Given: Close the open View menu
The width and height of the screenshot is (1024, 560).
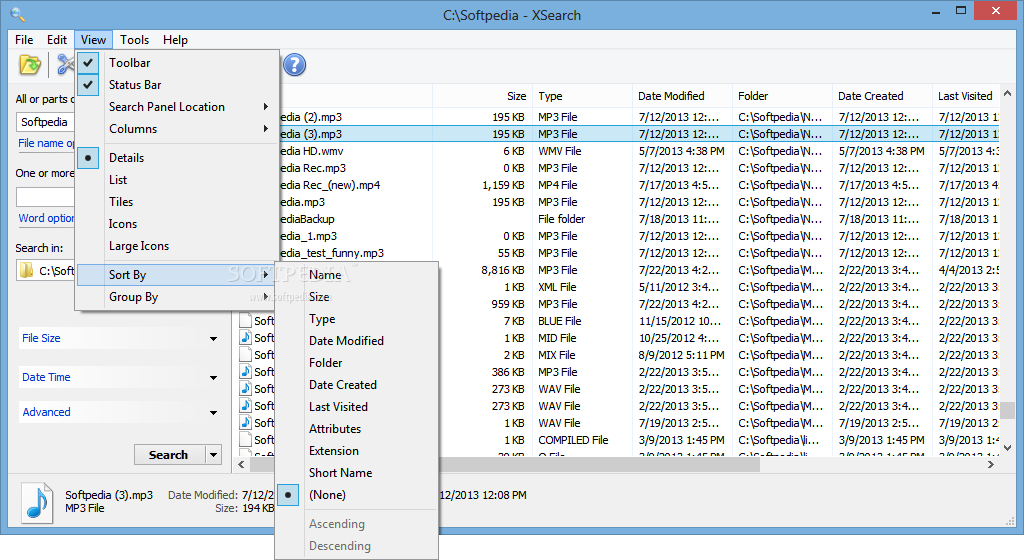Looking at the screenshot, I should click(93, 40).
